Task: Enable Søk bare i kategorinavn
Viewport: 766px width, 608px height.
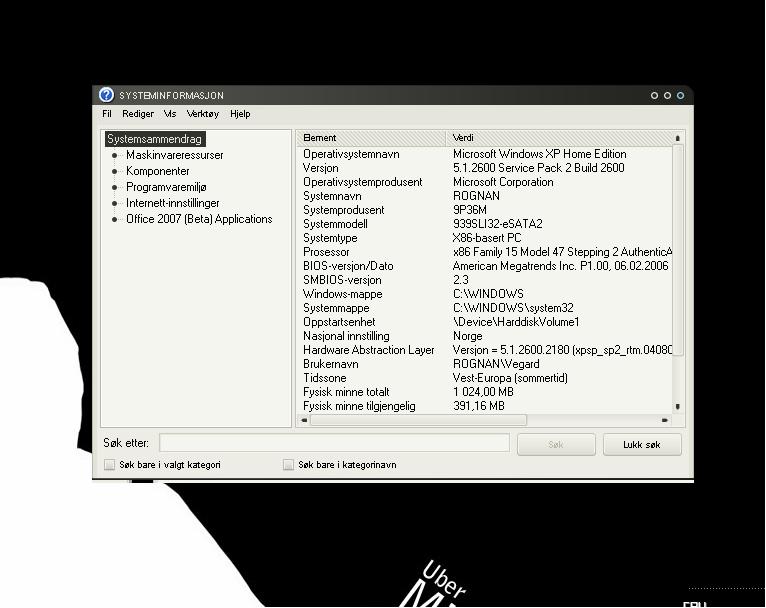Action: tap(288, 464)
